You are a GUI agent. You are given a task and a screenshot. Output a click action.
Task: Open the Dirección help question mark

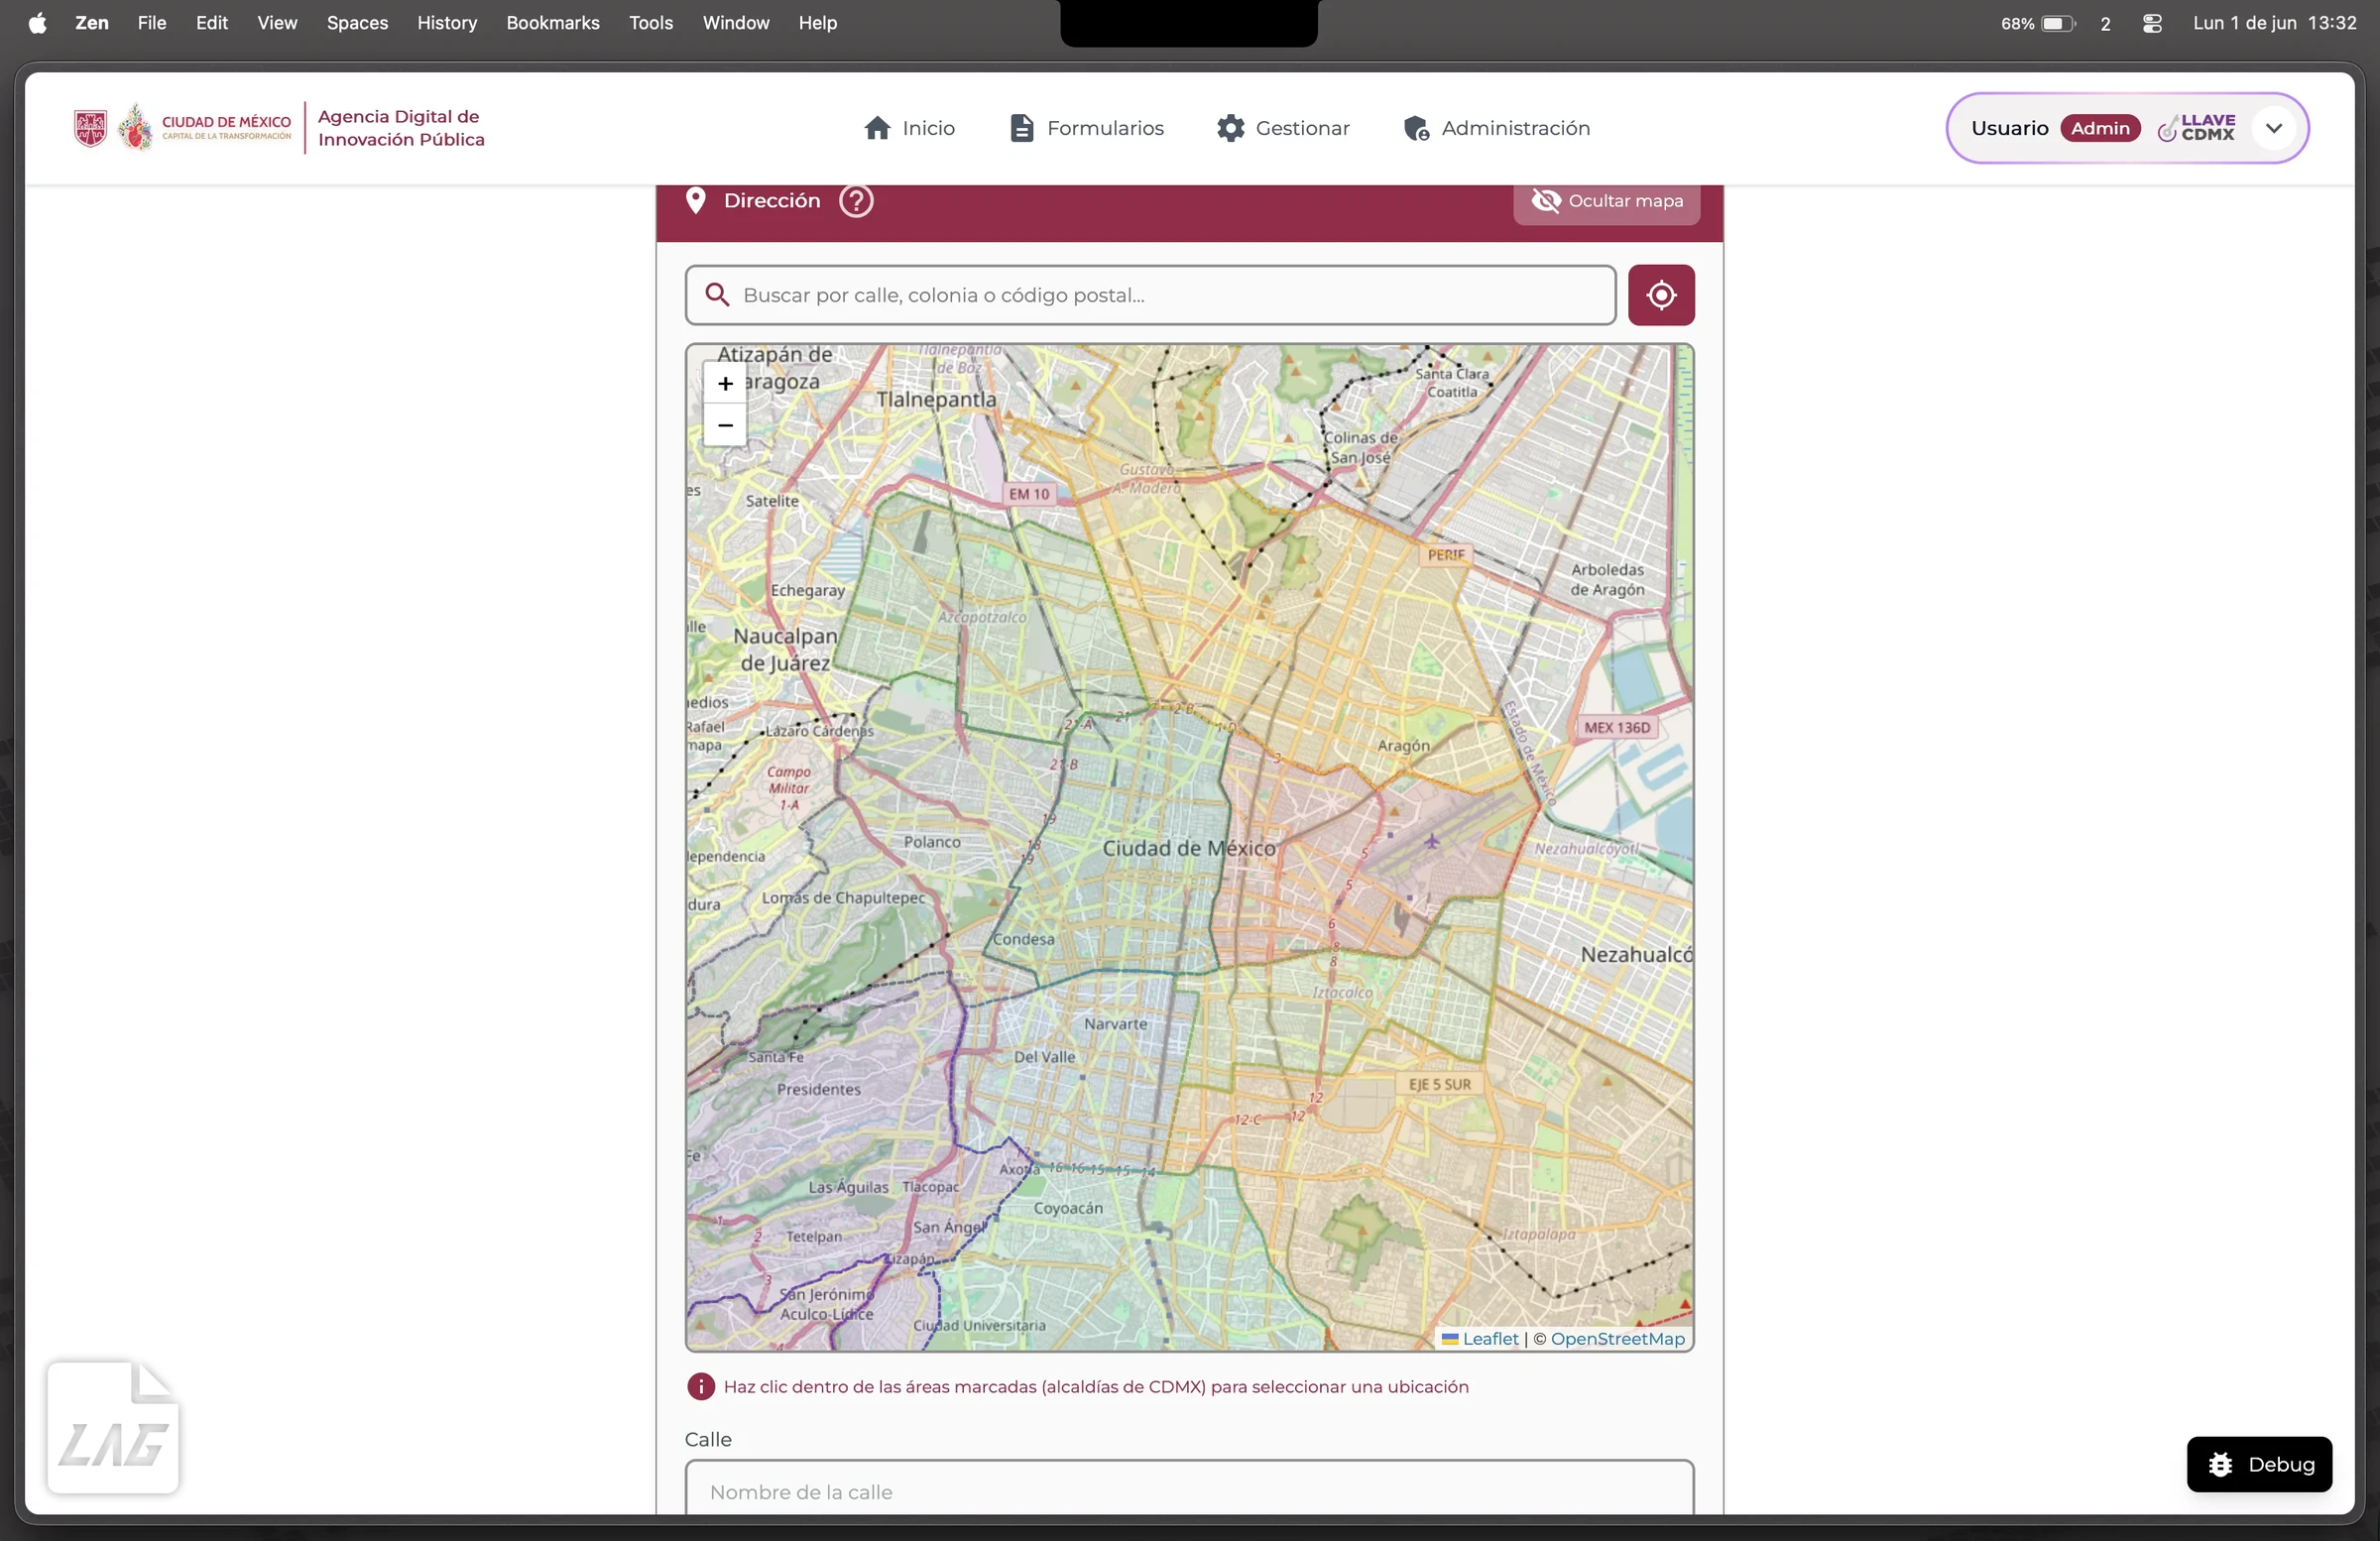tap(856, 201)
